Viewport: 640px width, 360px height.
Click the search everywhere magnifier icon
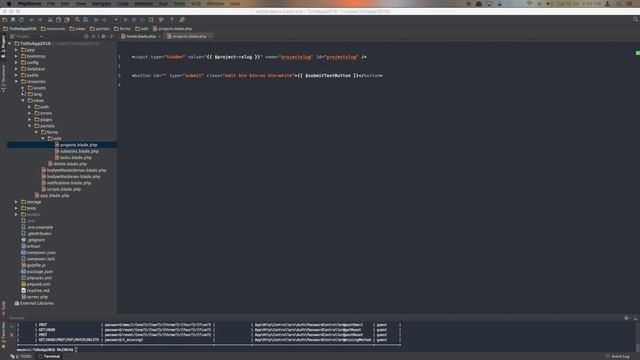(636, 19)
